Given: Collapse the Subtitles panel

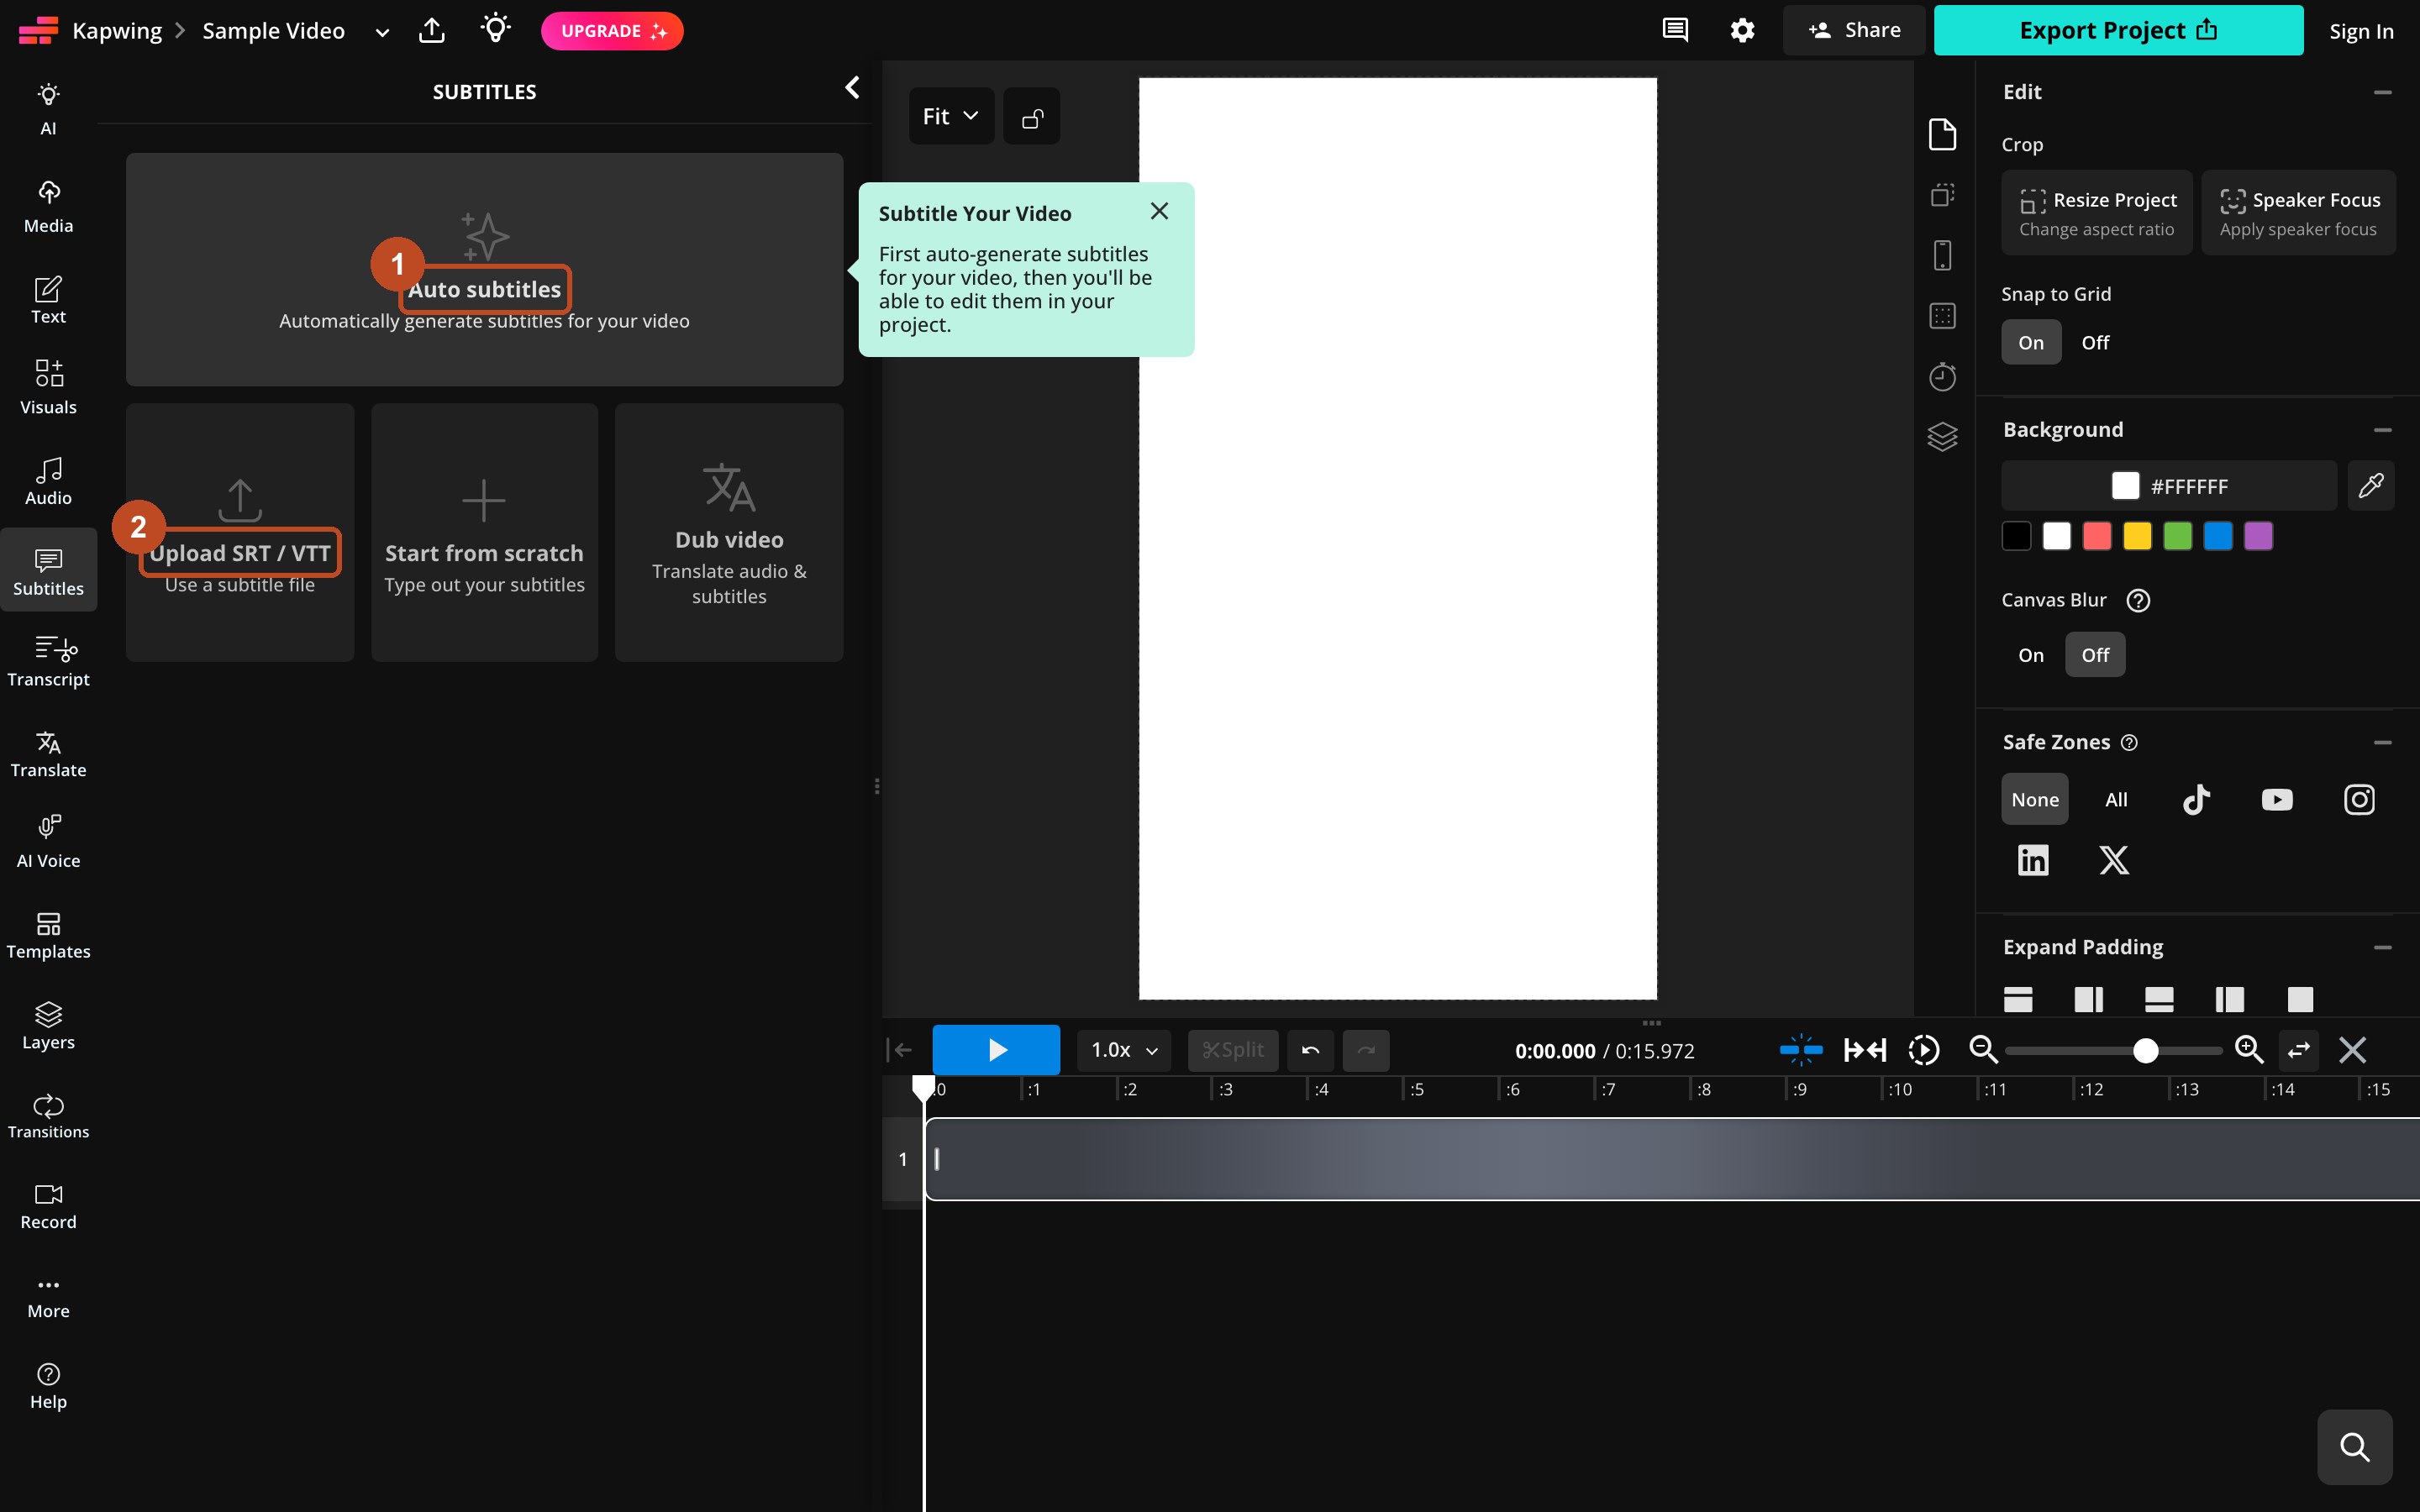Looking at the screenshot, I should 852,88.
